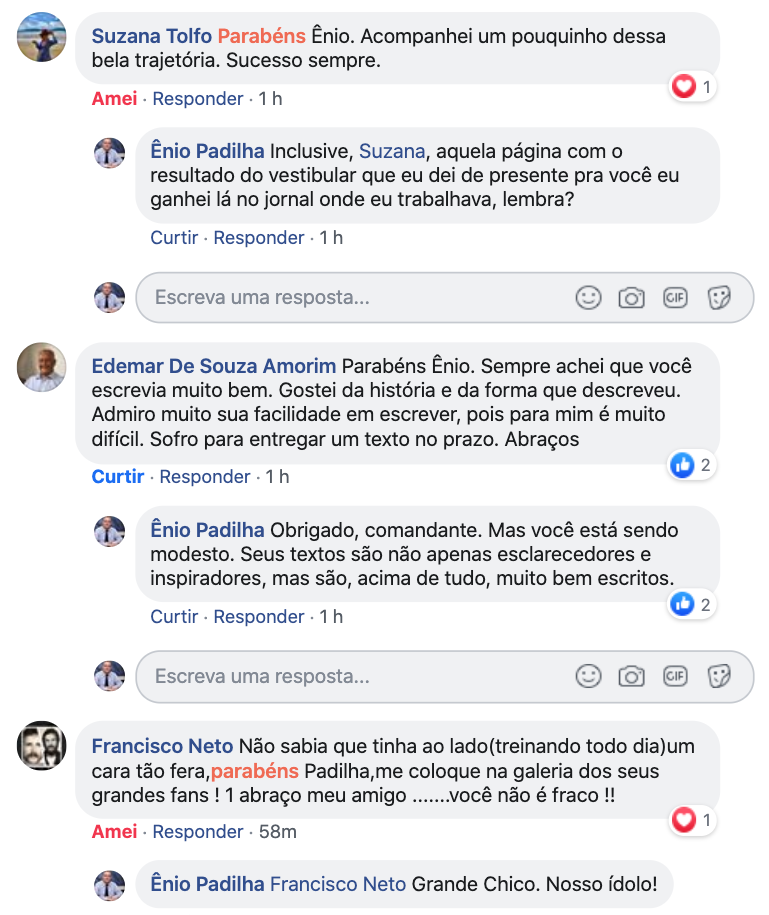Viewport: 769px width, 915px height.
Task: Open GIF picker in second reply box
Action: (x=675, y=676)
